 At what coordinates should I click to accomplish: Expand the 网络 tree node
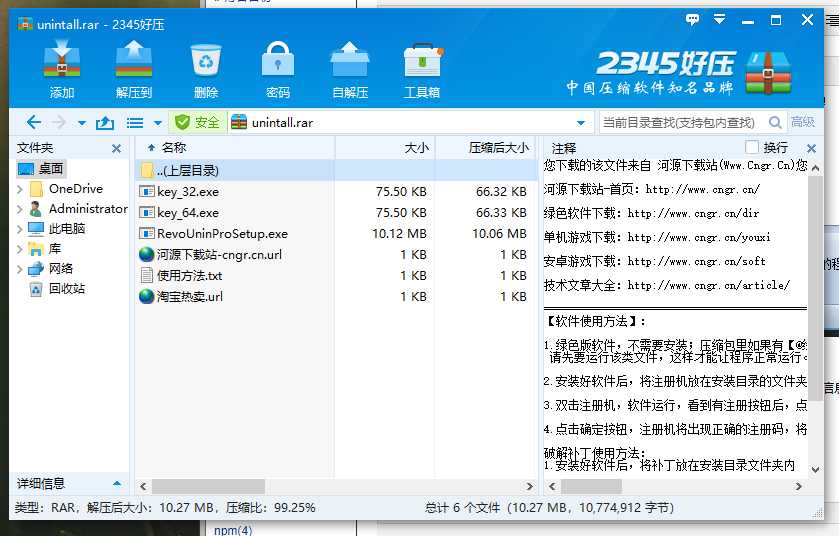[20, 269]
